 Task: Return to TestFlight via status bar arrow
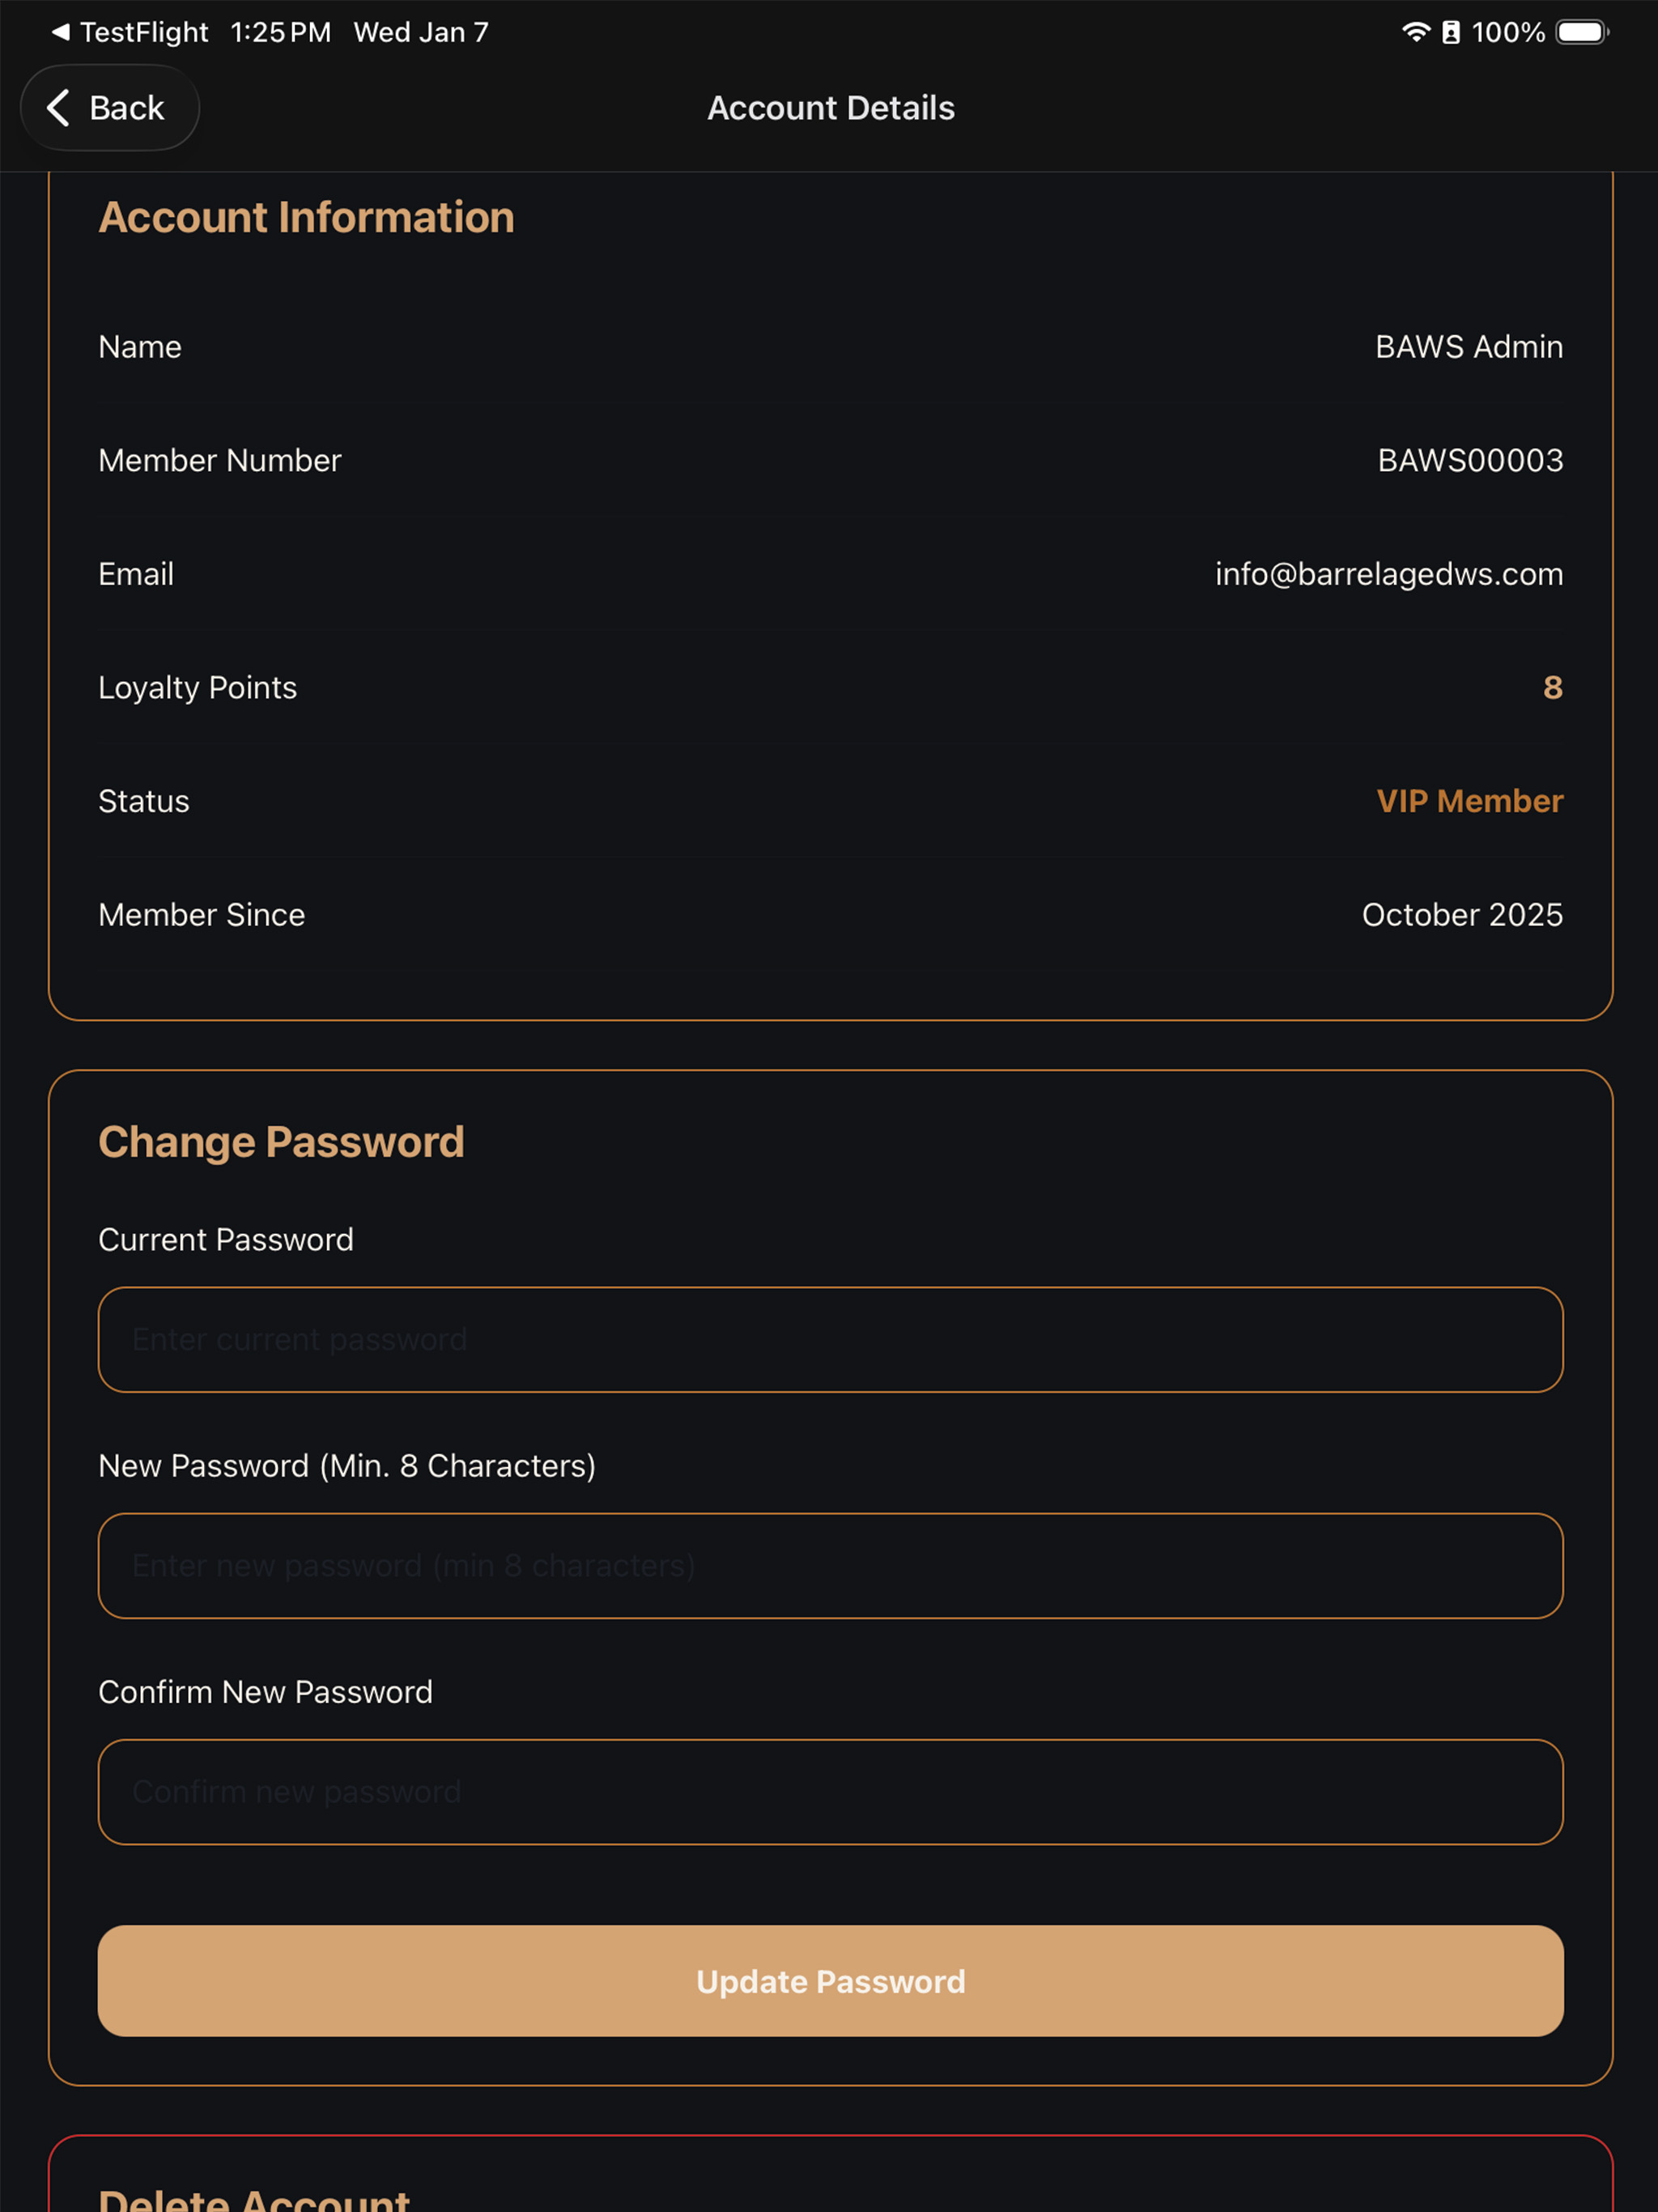click(61, 32)
